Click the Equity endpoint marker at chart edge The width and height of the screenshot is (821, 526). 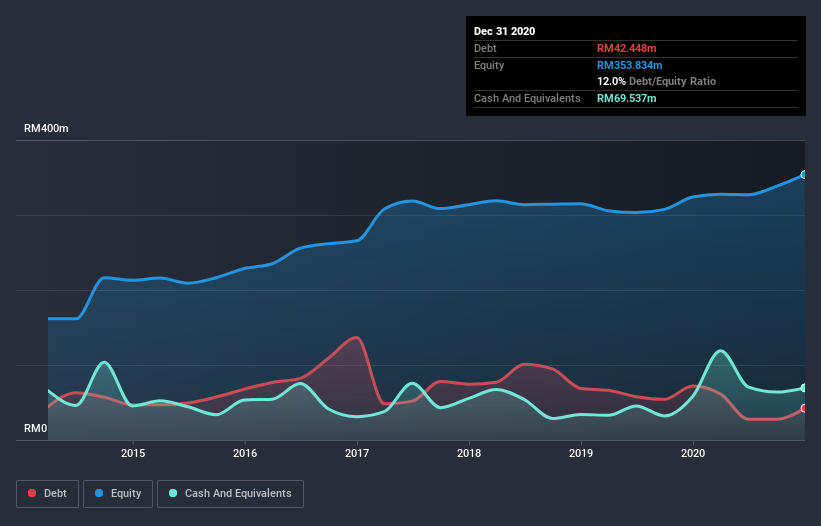coord(804,175)
